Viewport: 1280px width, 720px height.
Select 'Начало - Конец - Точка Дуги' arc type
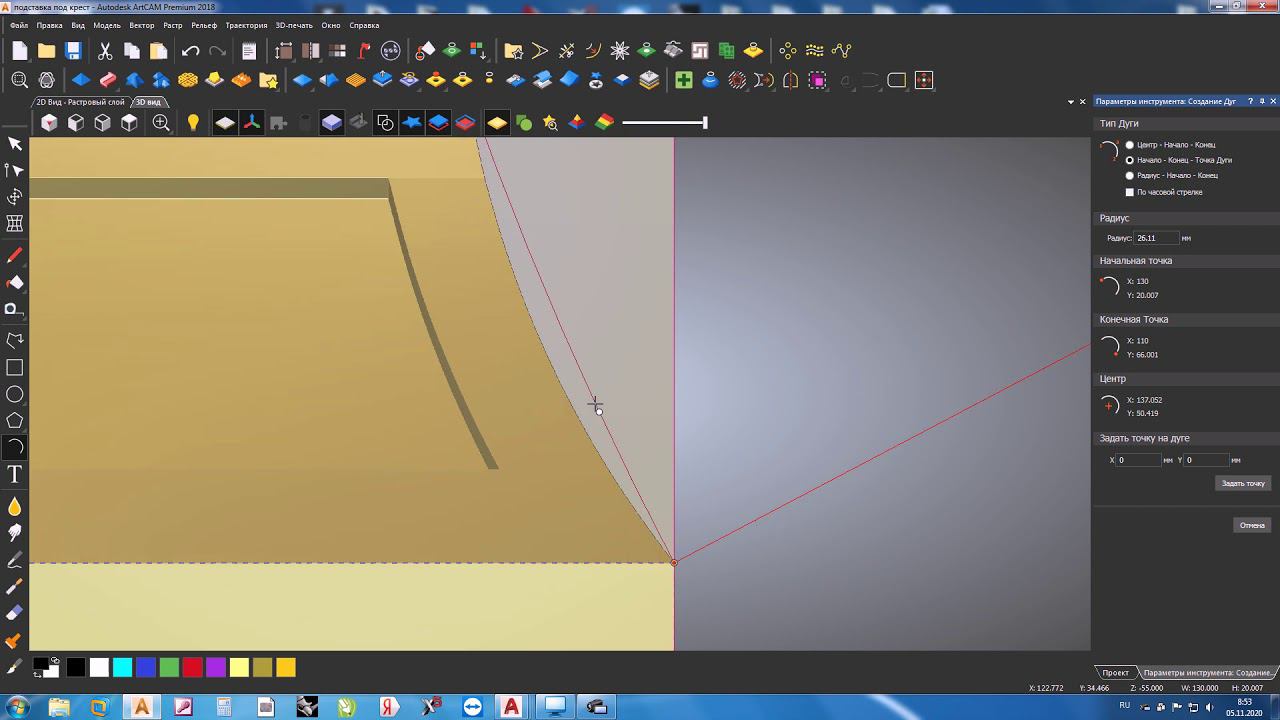pos(1130,160)
